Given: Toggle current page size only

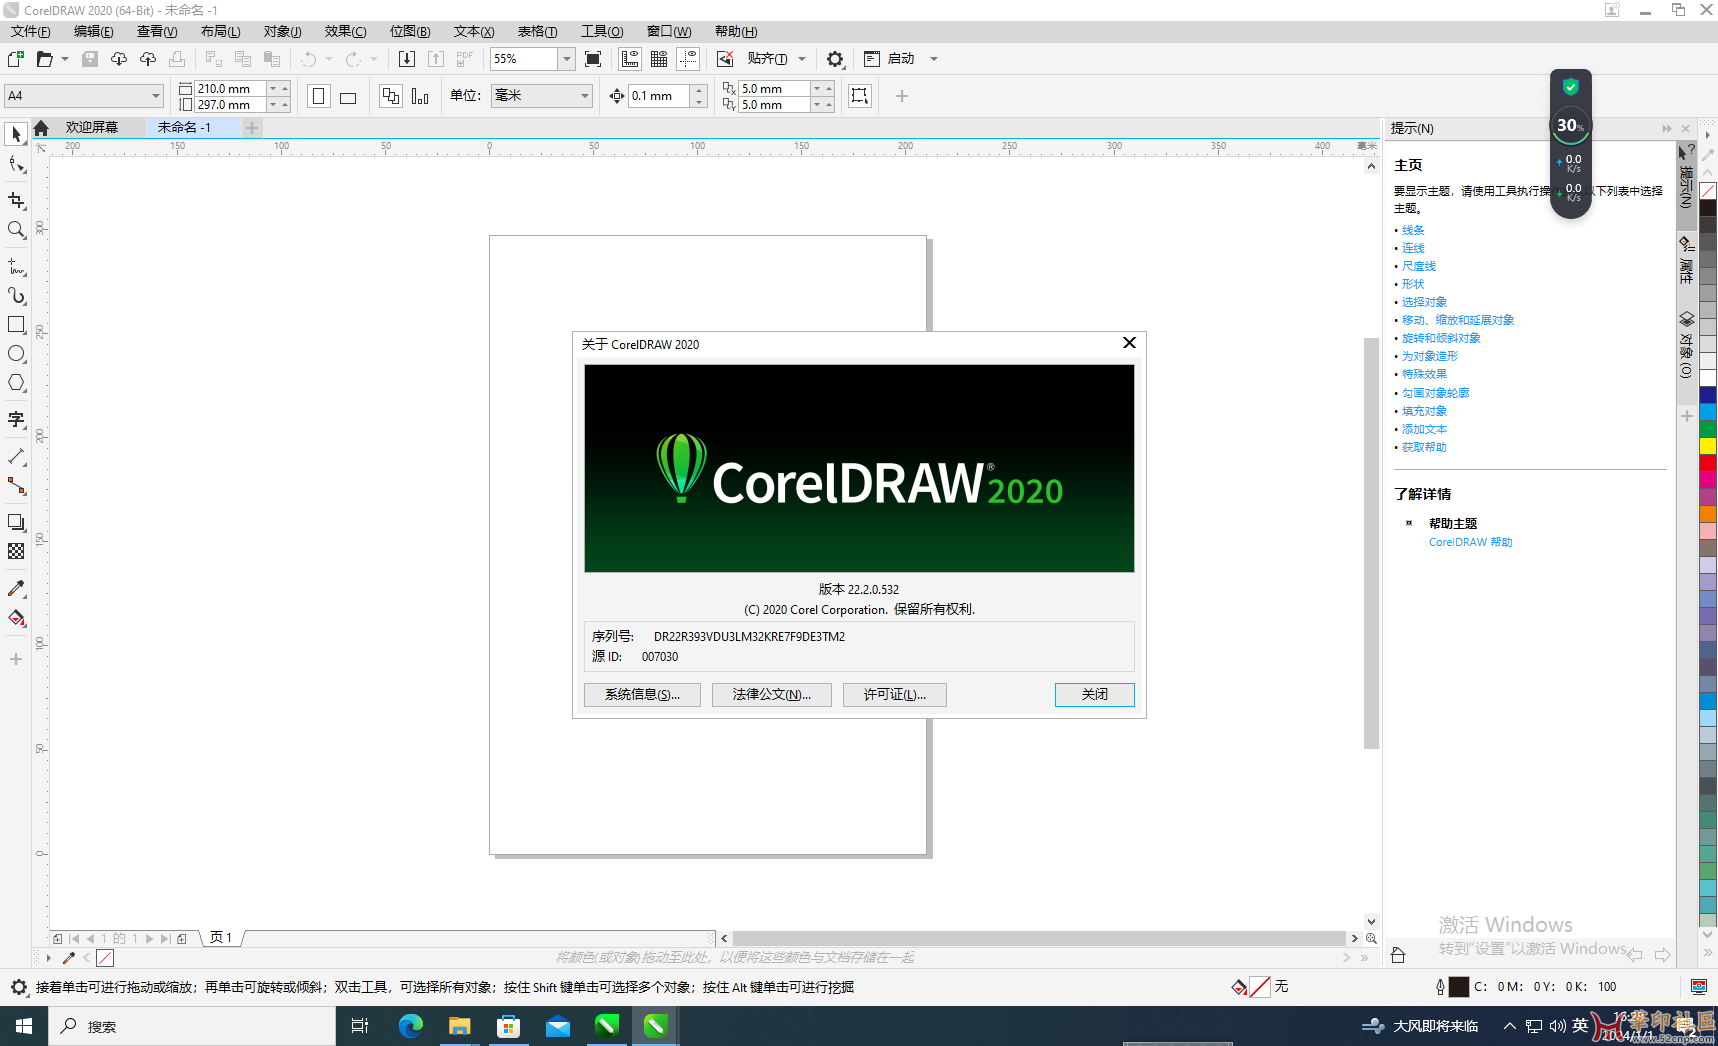Looking at the screenshot, I should pos(420,96).
